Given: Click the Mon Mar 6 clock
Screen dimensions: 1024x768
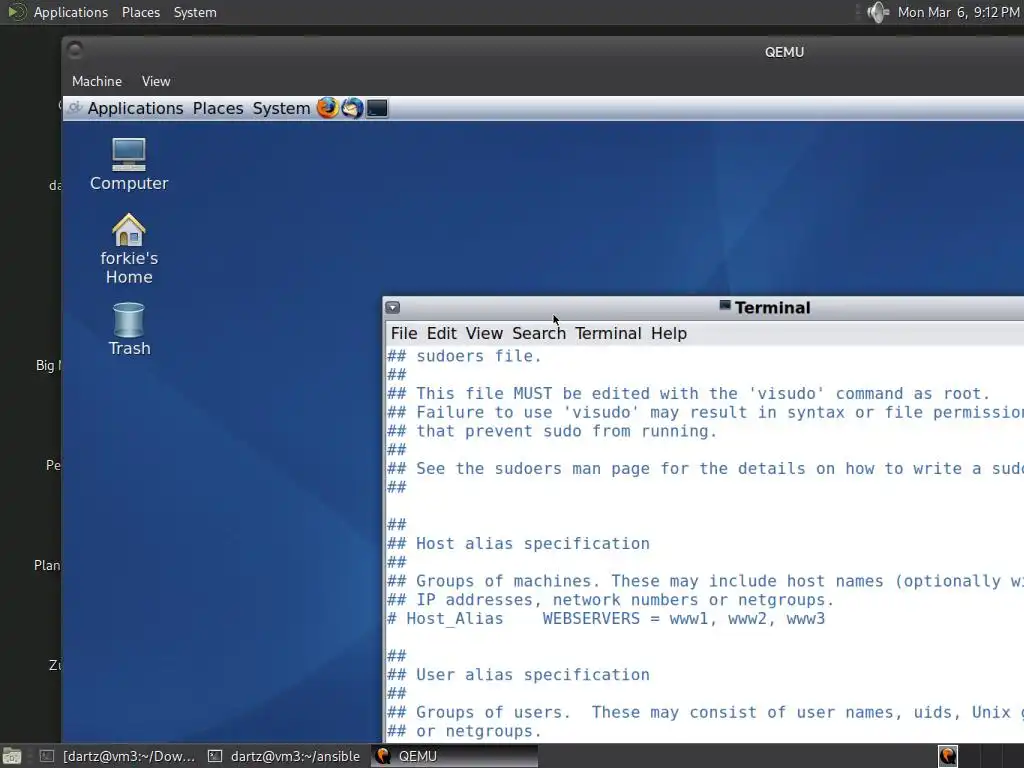Looking at the screenshot, I should (958, 12).
